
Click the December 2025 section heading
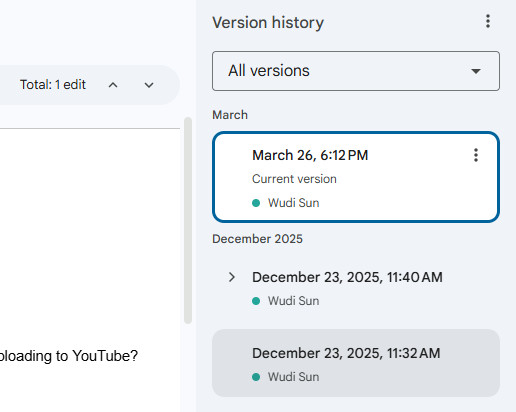coord(257,239)
